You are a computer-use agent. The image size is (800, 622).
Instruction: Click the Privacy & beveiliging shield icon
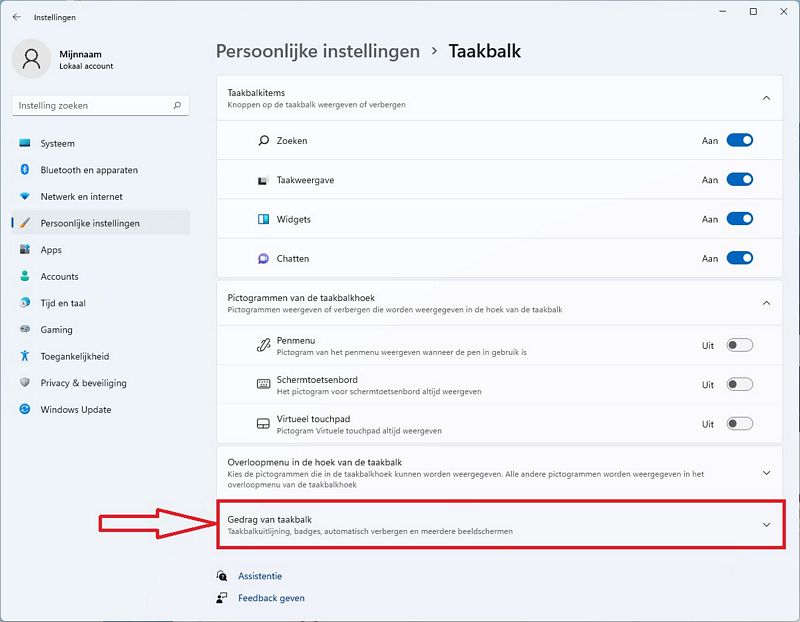click(24, 382)
